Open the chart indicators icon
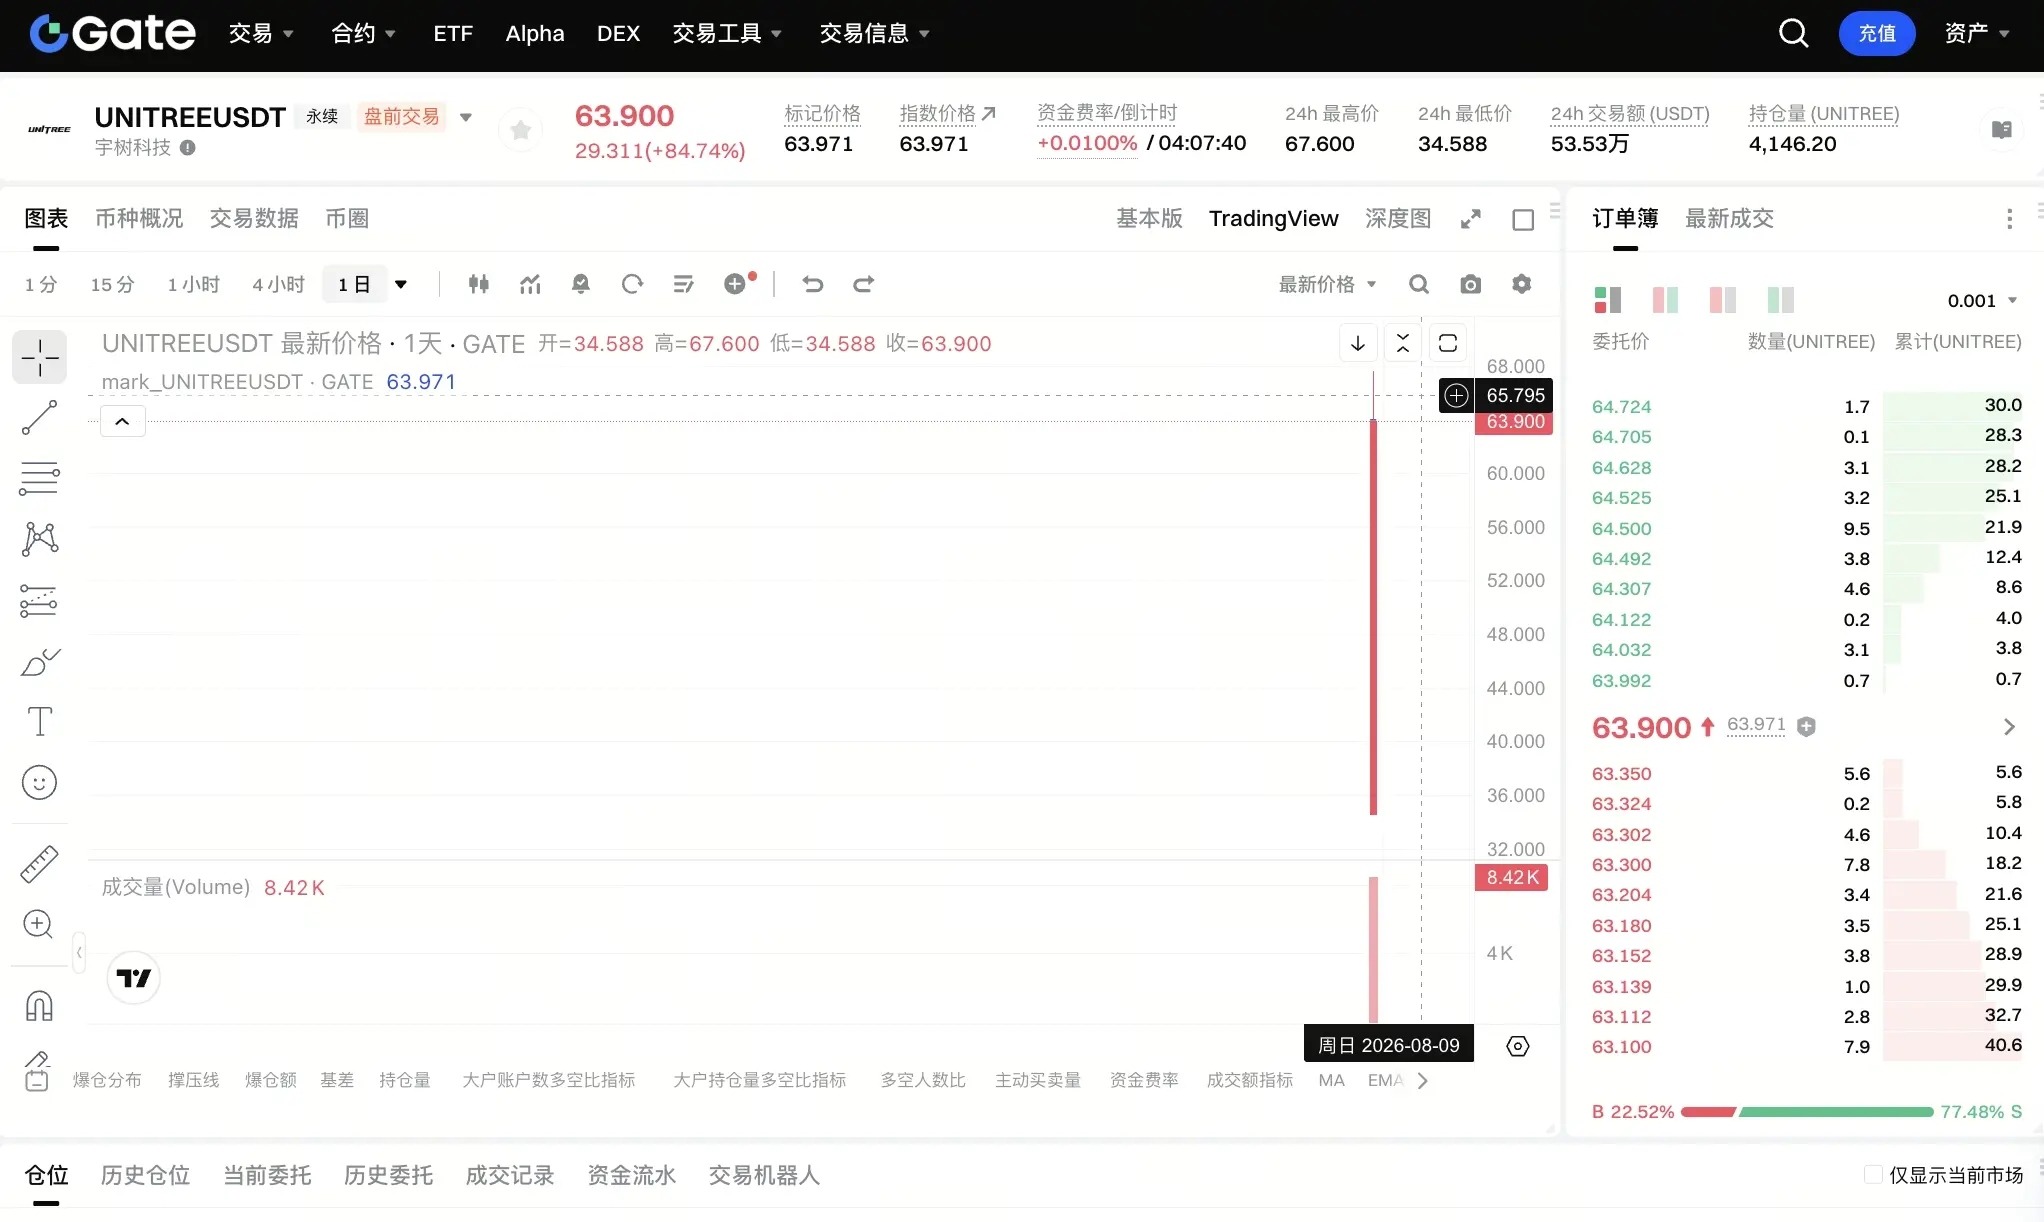 [530, 284]
